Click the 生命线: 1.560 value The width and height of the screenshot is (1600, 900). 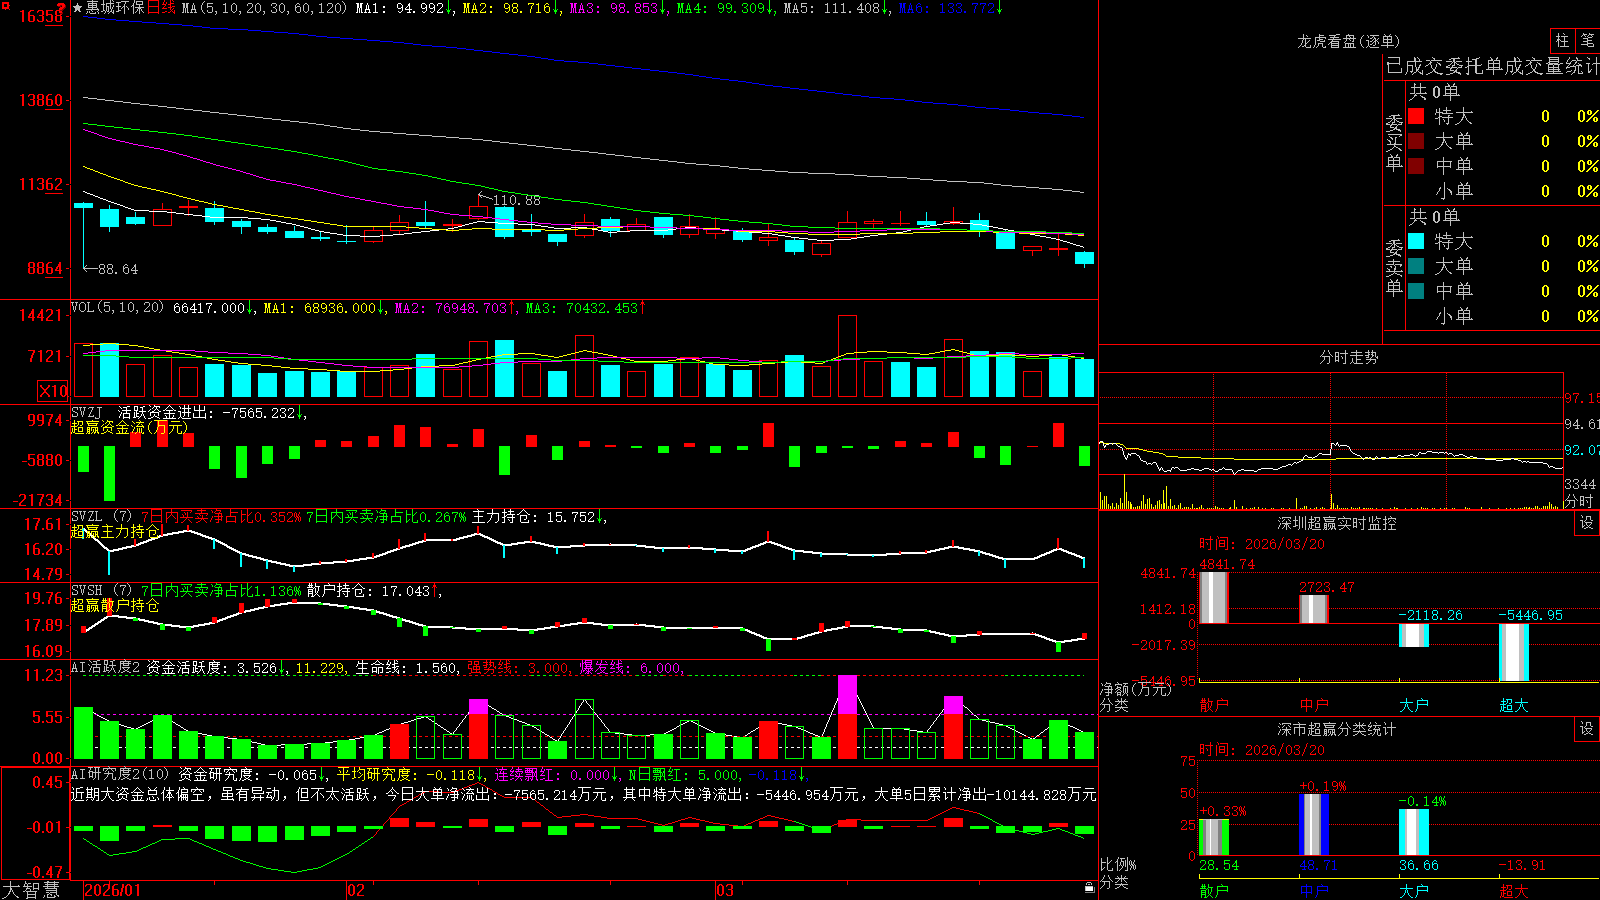(407, 668)
